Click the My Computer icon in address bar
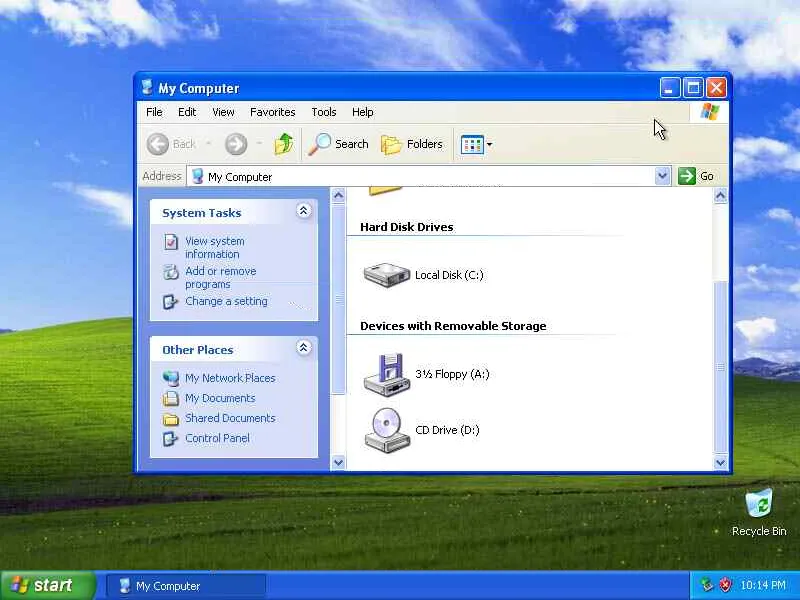The height and width of the screenshot is (600, 800). [x=197, y=177]
